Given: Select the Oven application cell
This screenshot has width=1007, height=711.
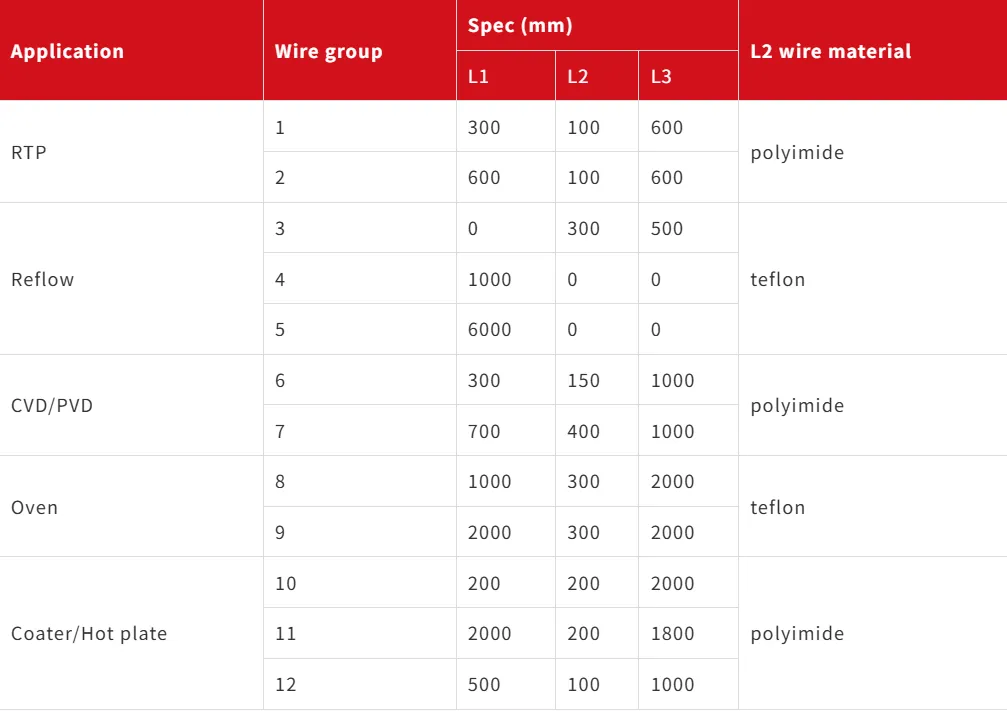Looking at the screenshot, I should [x=35, y=508].
